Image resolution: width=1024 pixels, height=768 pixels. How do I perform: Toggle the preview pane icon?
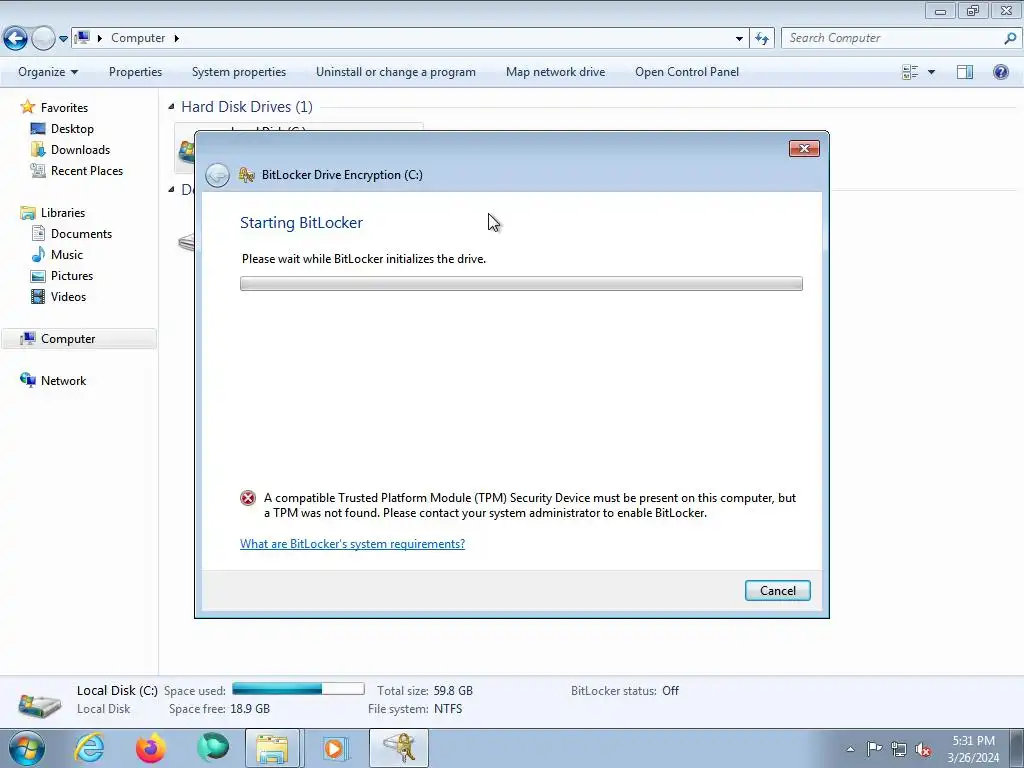[965, 72]
